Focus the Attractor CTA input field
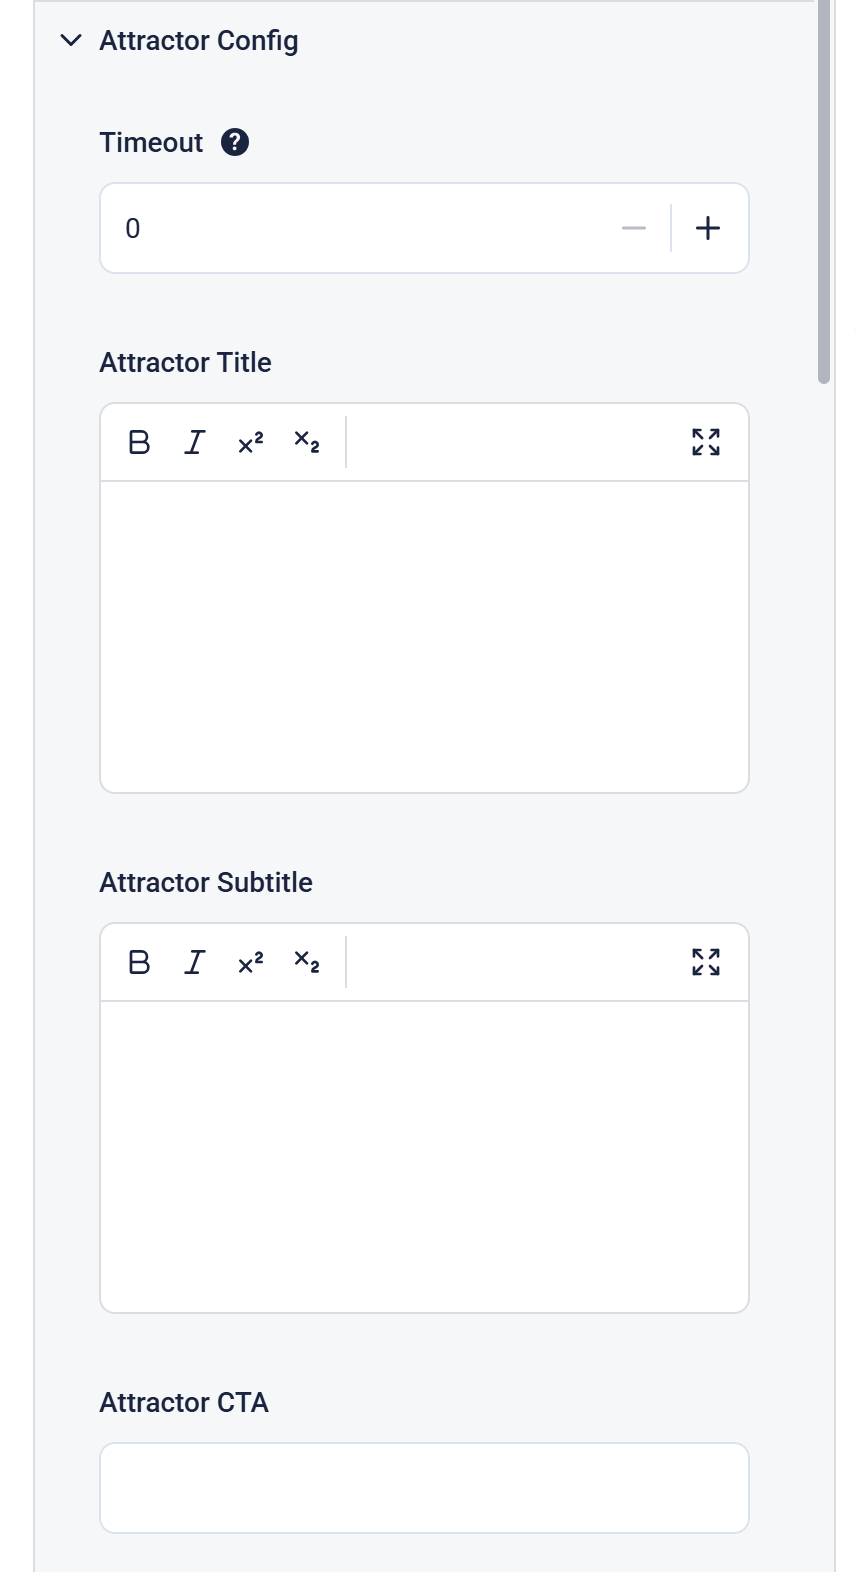 point(424,1488)
